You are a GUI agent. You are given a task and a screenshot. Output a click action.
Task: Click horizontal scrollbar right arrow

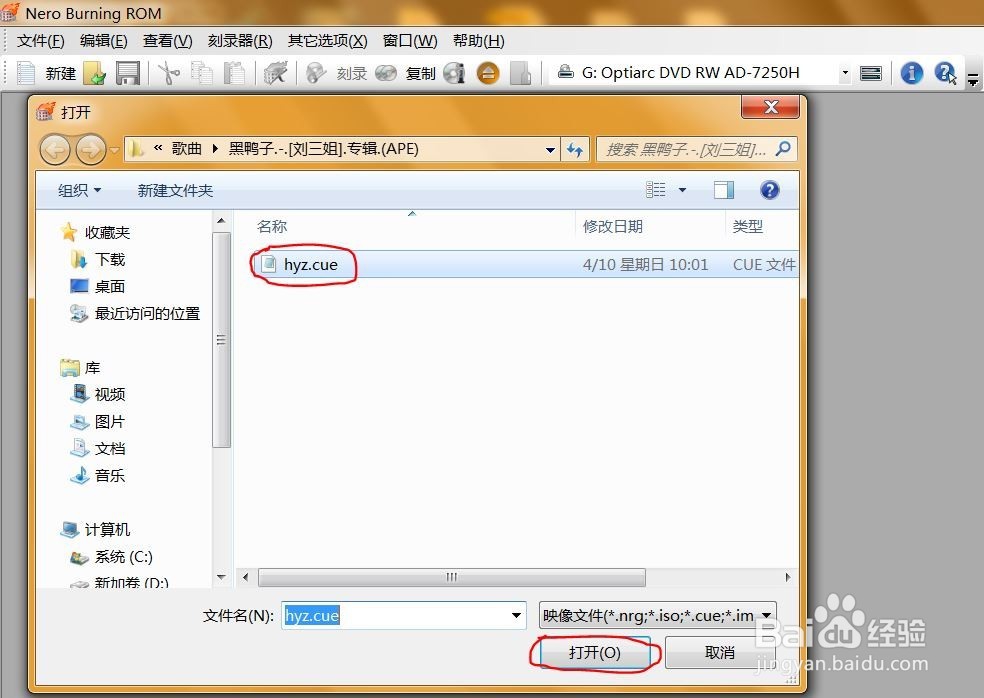point(788,577)
